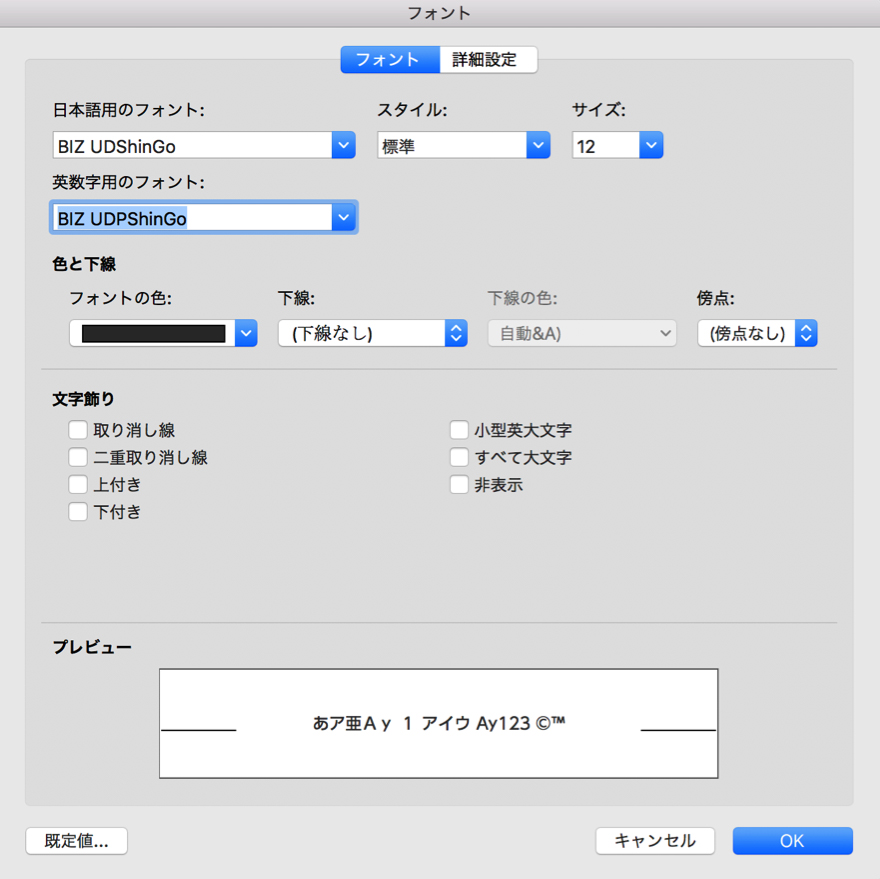Open the 詳細設定 tab
Viewport: 880px width, 879px height.
pyautogui.click(x=488, y=59)
